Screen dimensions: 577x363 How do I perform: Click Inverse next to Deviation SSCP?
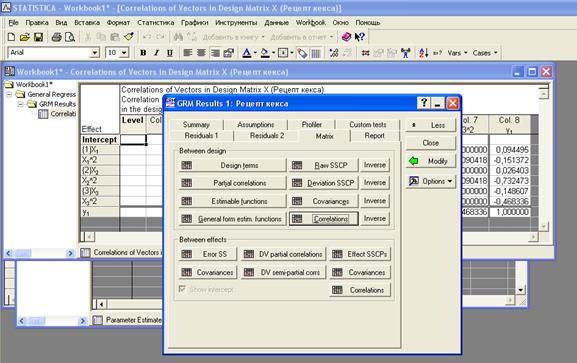(375, 183)
